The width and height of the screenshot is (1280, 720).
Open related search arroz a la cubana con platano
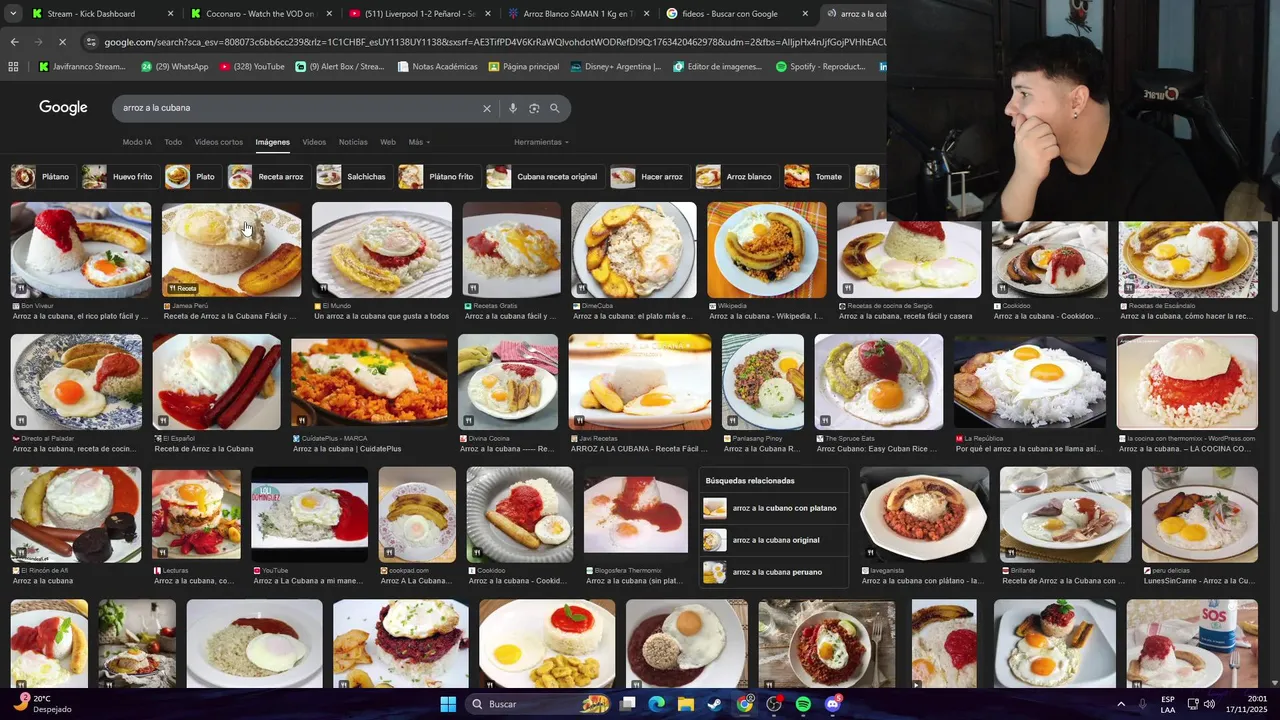pyautogui.click(x=773, y=508)
